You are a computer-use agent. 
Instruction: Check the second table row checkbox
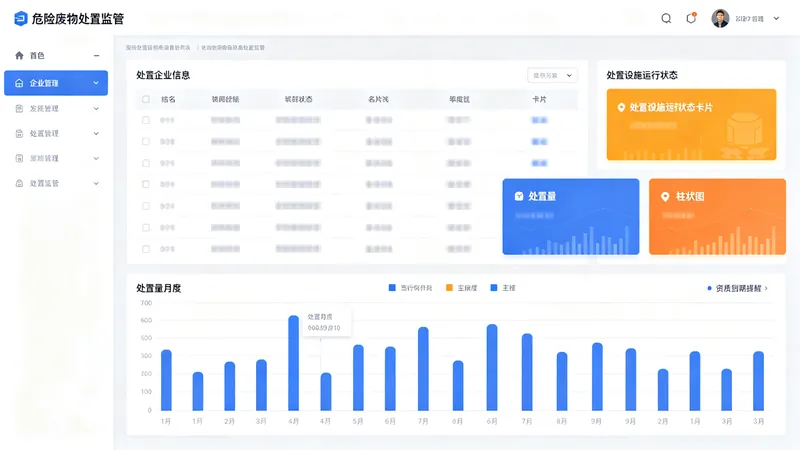(x=146, y=141)
